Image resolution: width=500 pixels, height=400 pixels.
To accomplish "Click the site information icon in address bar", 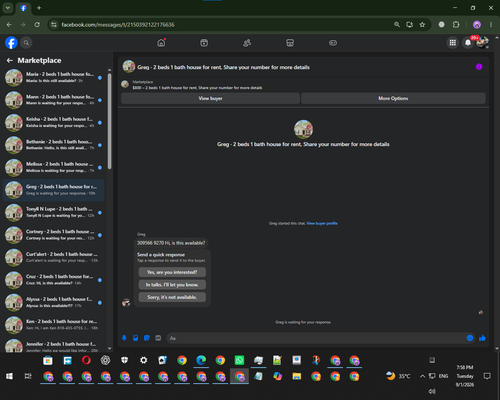I will tap(54, 25).
